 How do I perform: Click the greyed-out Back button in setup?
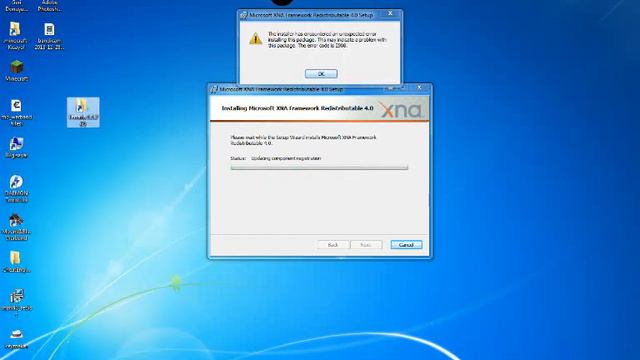click(333, 245)
